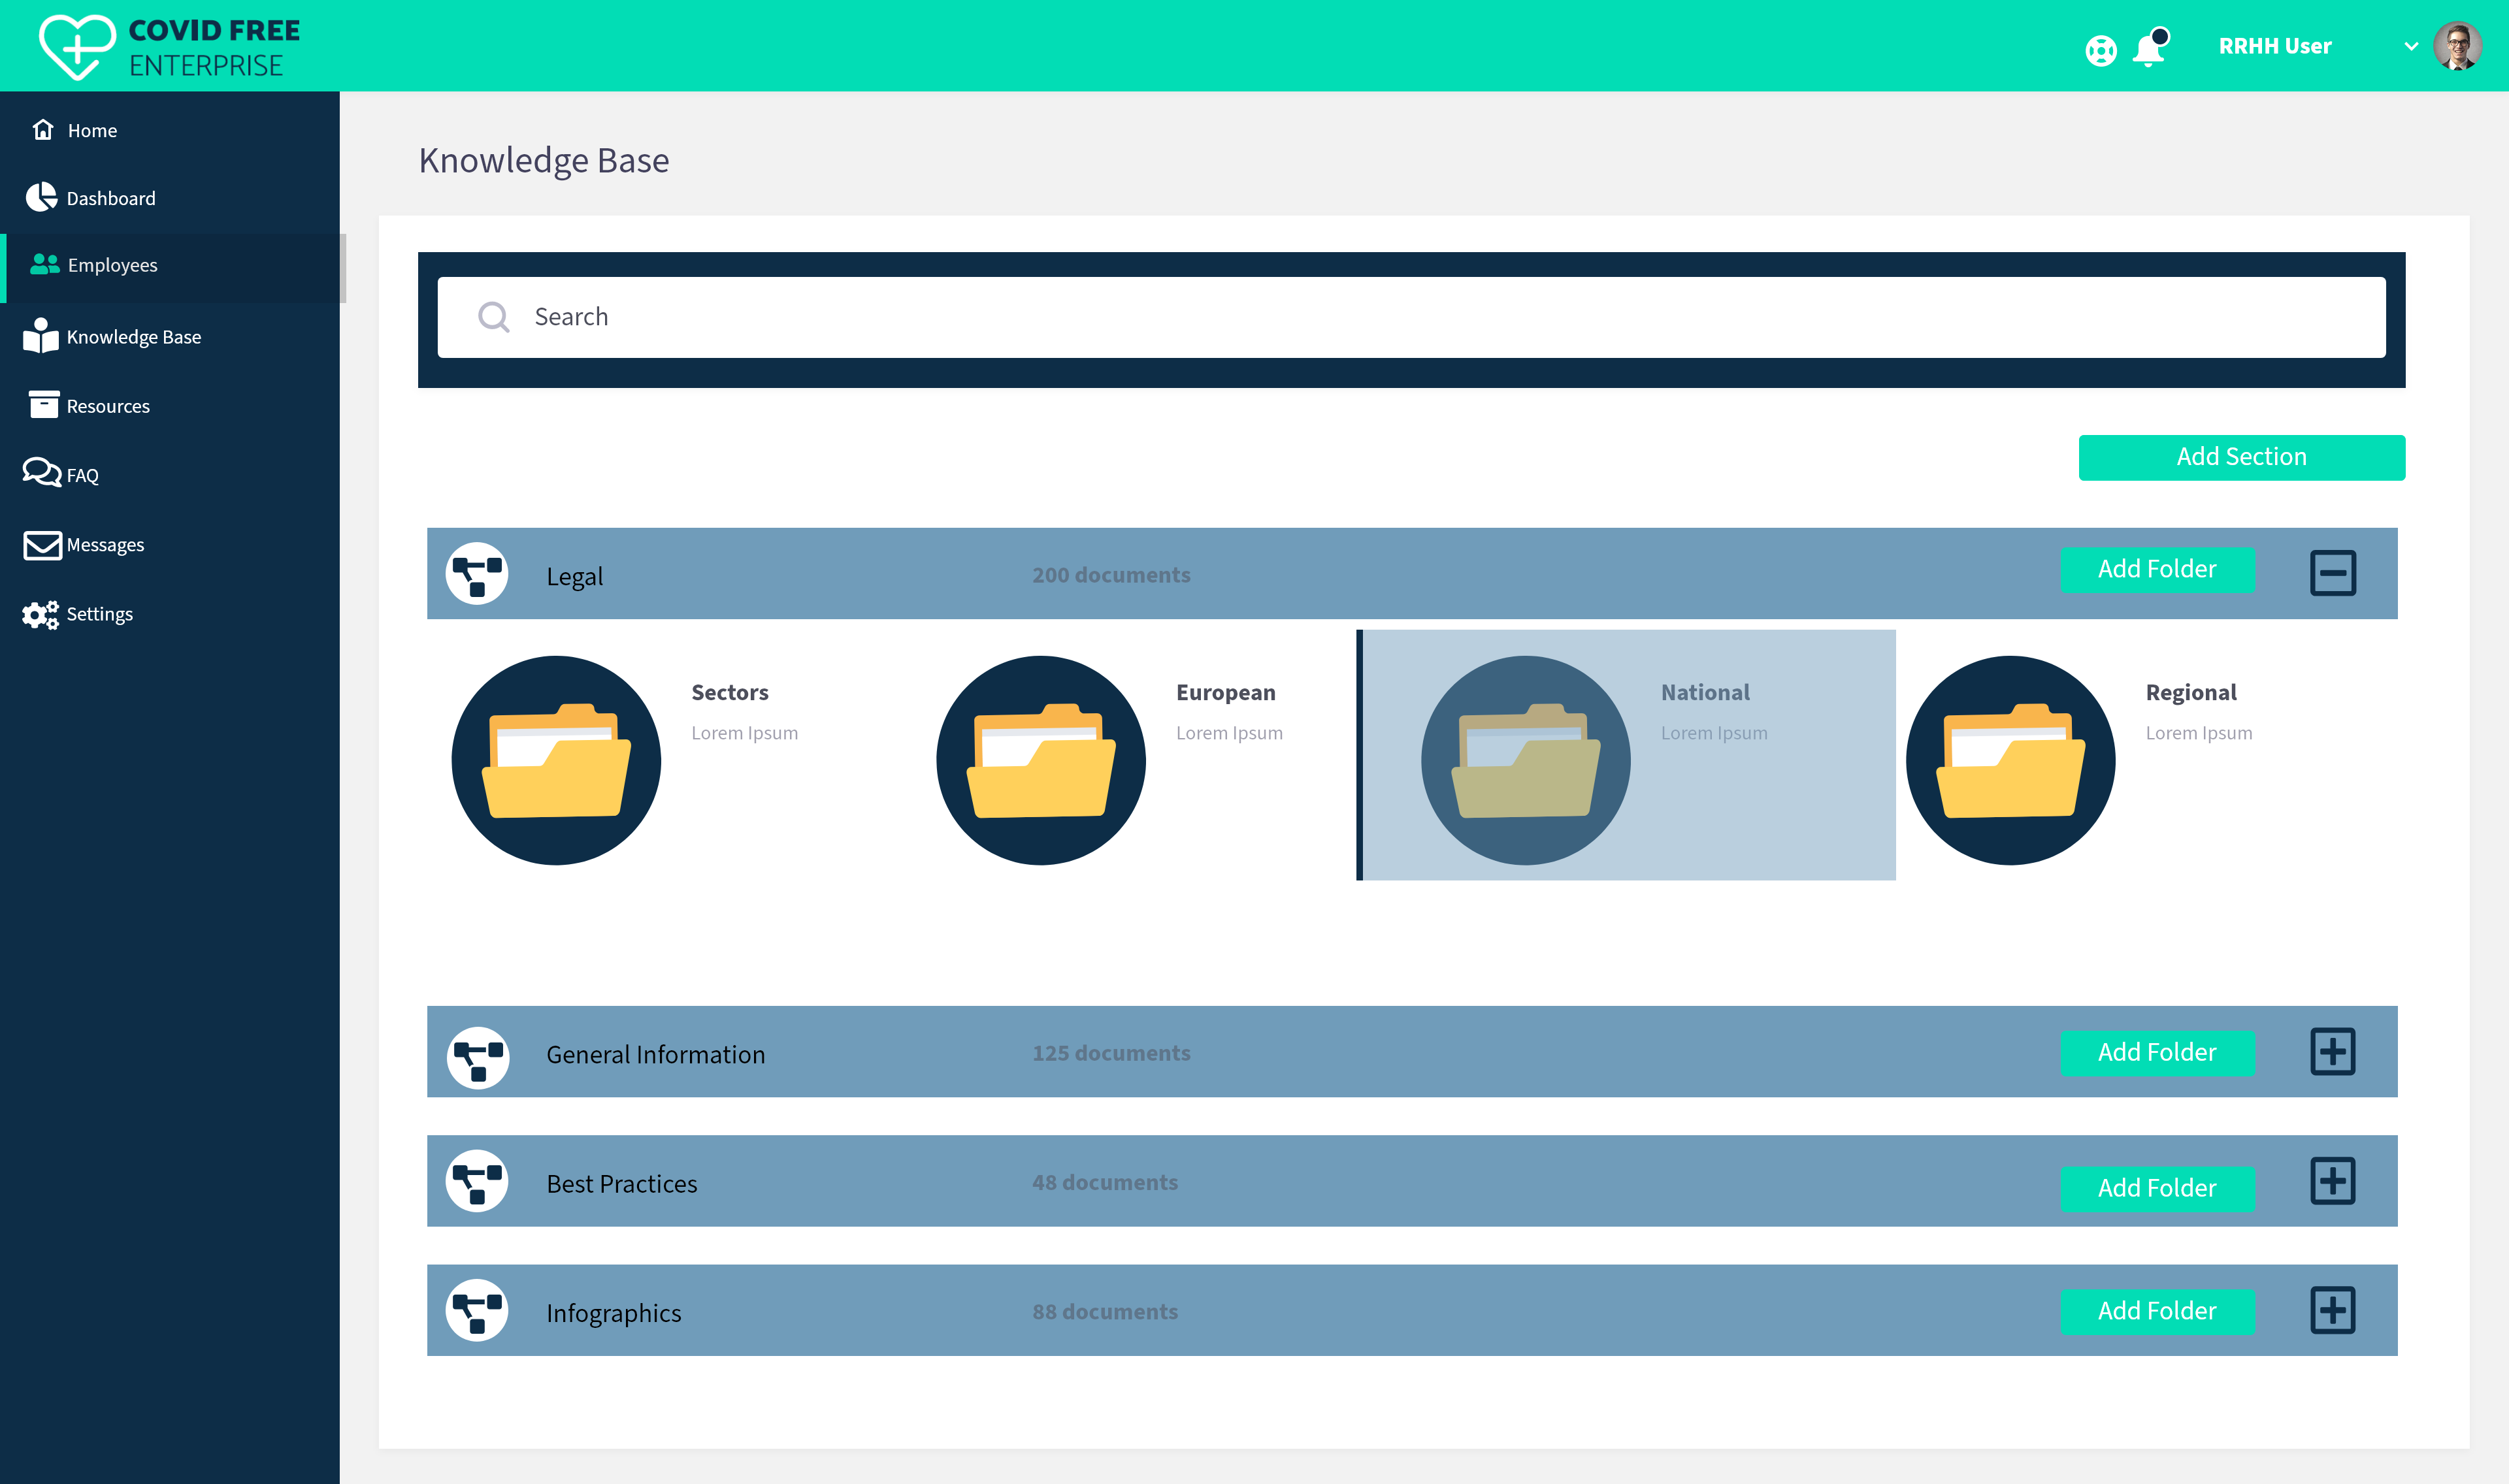Click the search magnifier icon
2509x1484 pixels.
494,317
